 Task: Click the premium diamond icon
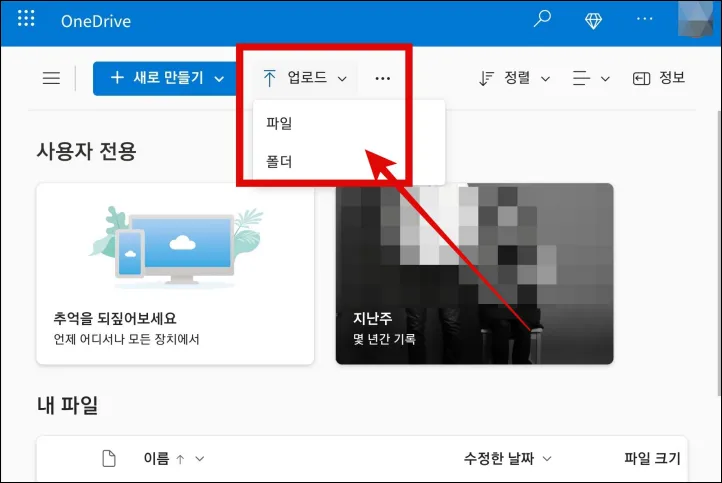pyautogui.click(x=593, y=21)
